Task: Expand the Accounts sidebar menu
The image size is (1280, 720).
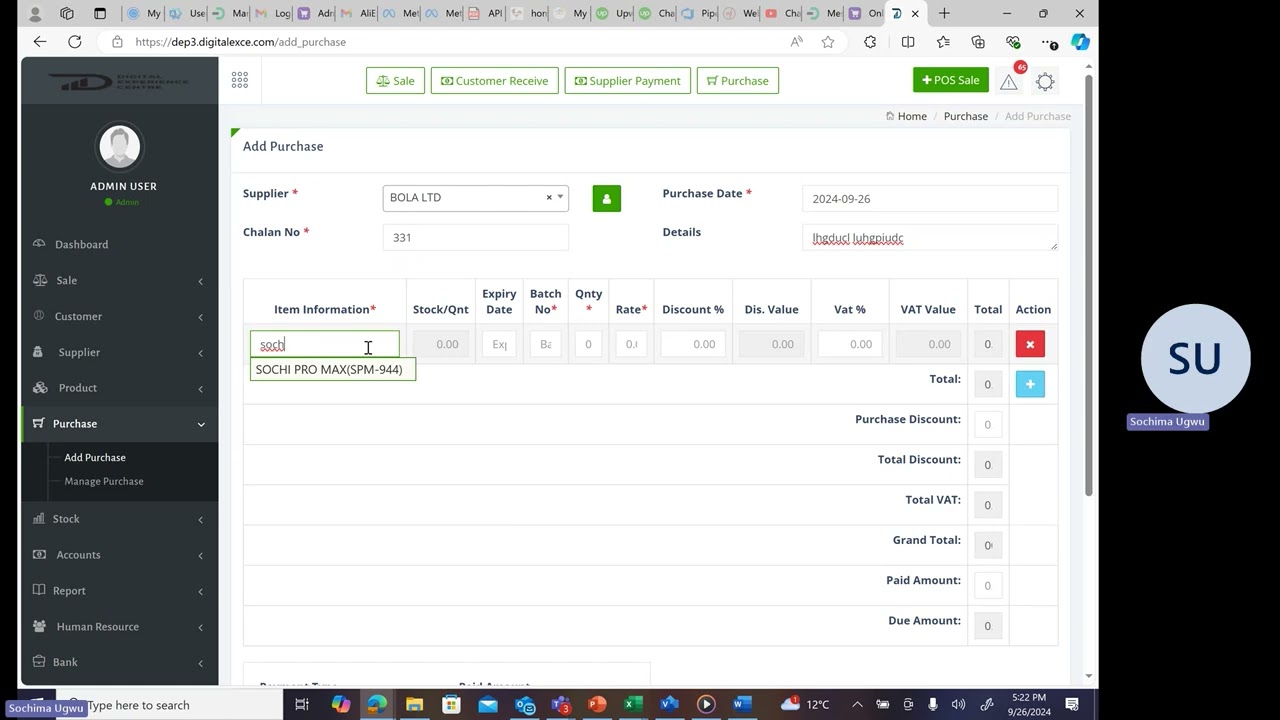Action: [x=120, y=555]
